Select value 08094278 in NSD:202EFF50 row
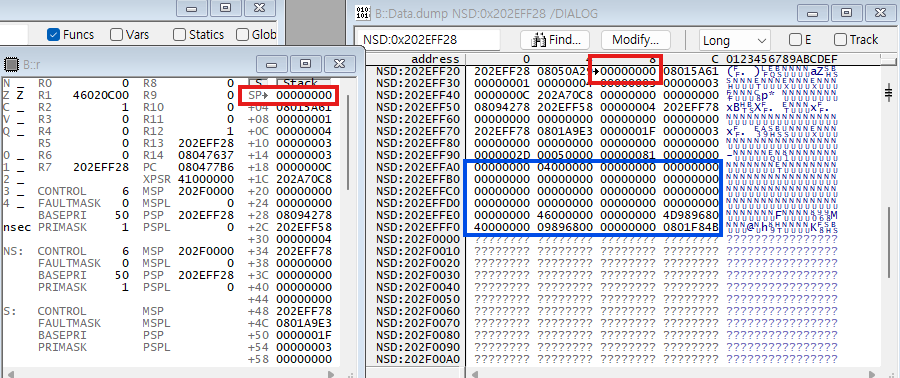This screenshot has height=378, width=900. (502, 107)
